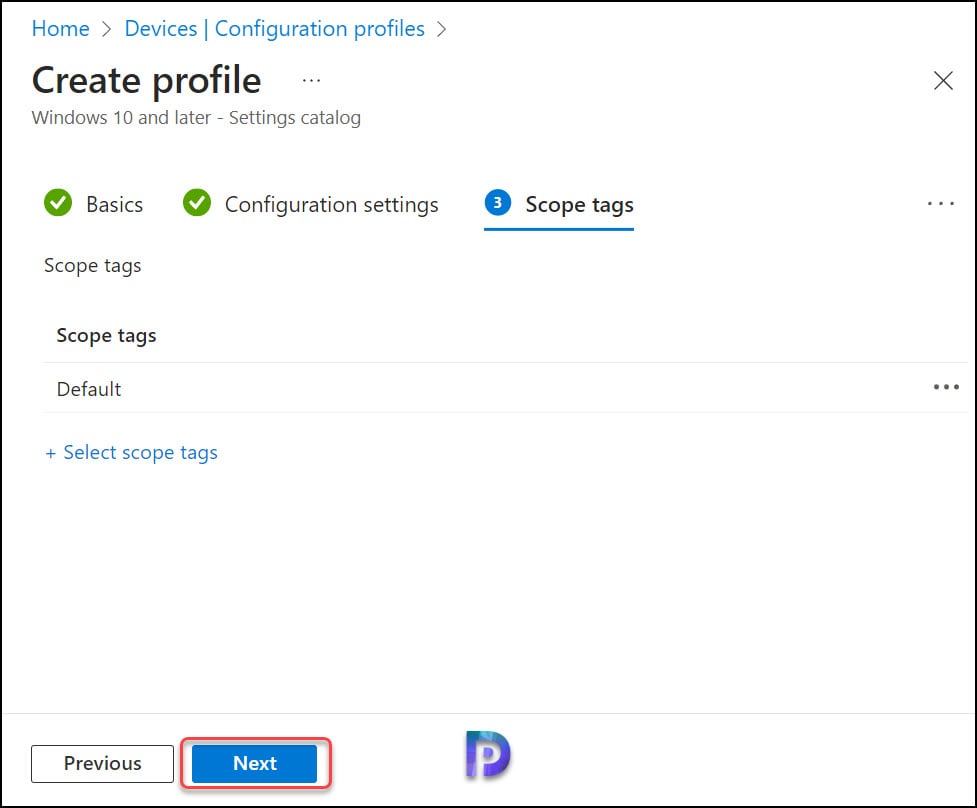Click the Configuration settings green checkmark icon
The width and height of the screenshot is (977, 808).
(x=197, y=202)
